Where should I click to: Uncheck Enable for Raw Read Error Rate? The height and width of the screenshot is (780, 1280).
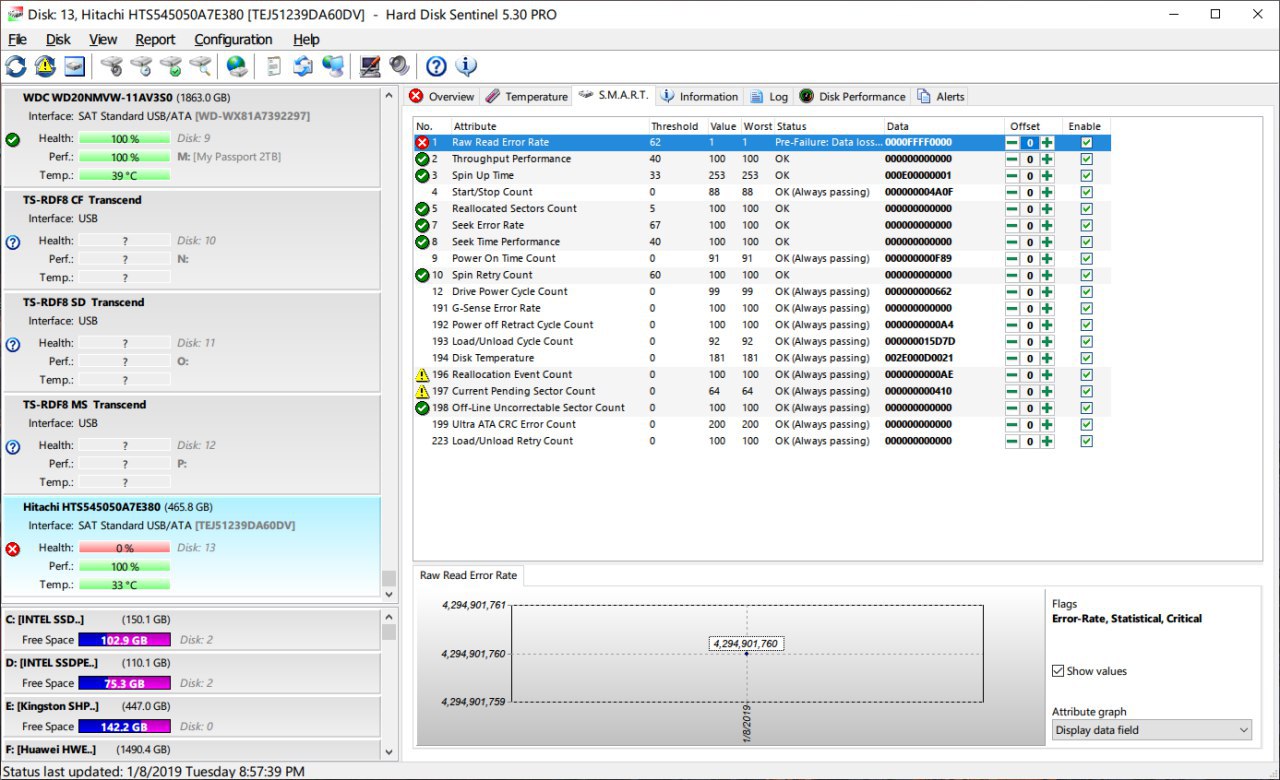pyautogui.click(x=1086, y=143)
